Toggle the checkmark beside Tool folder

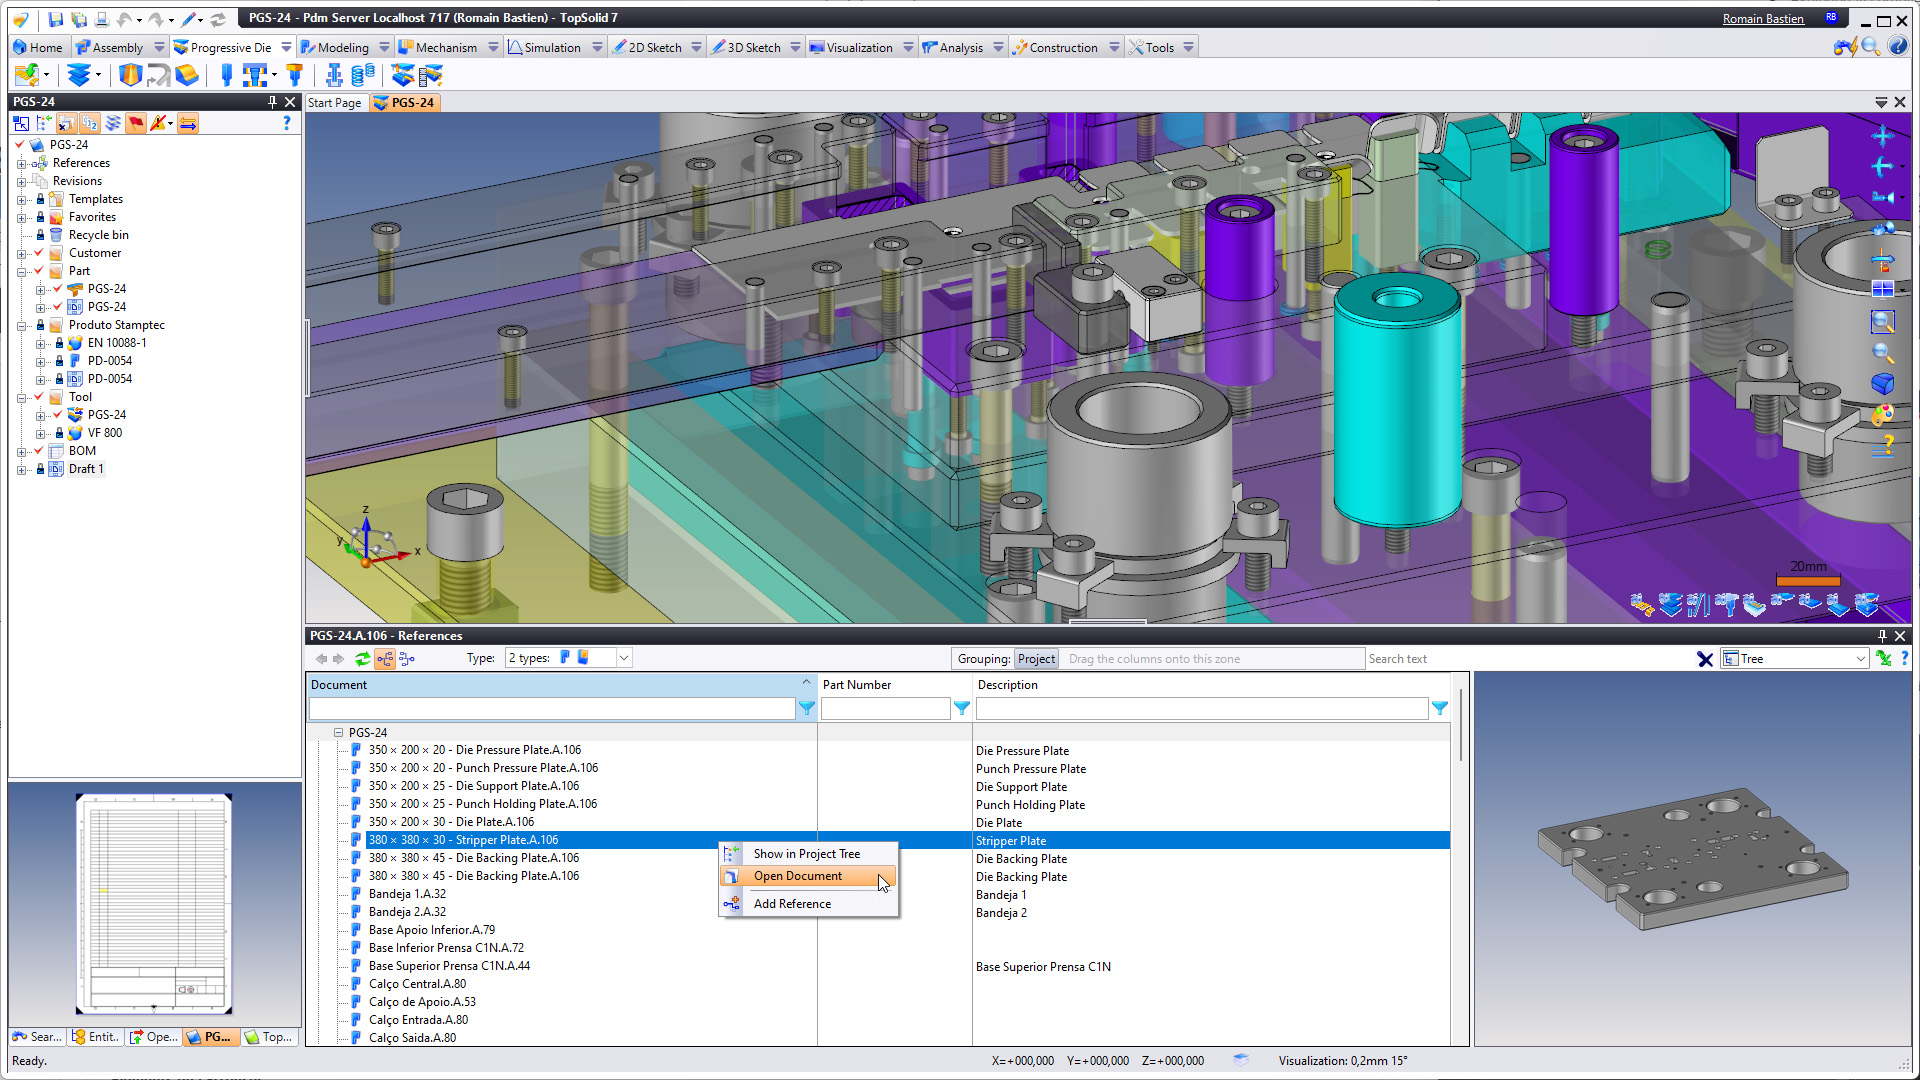(39, 397)
